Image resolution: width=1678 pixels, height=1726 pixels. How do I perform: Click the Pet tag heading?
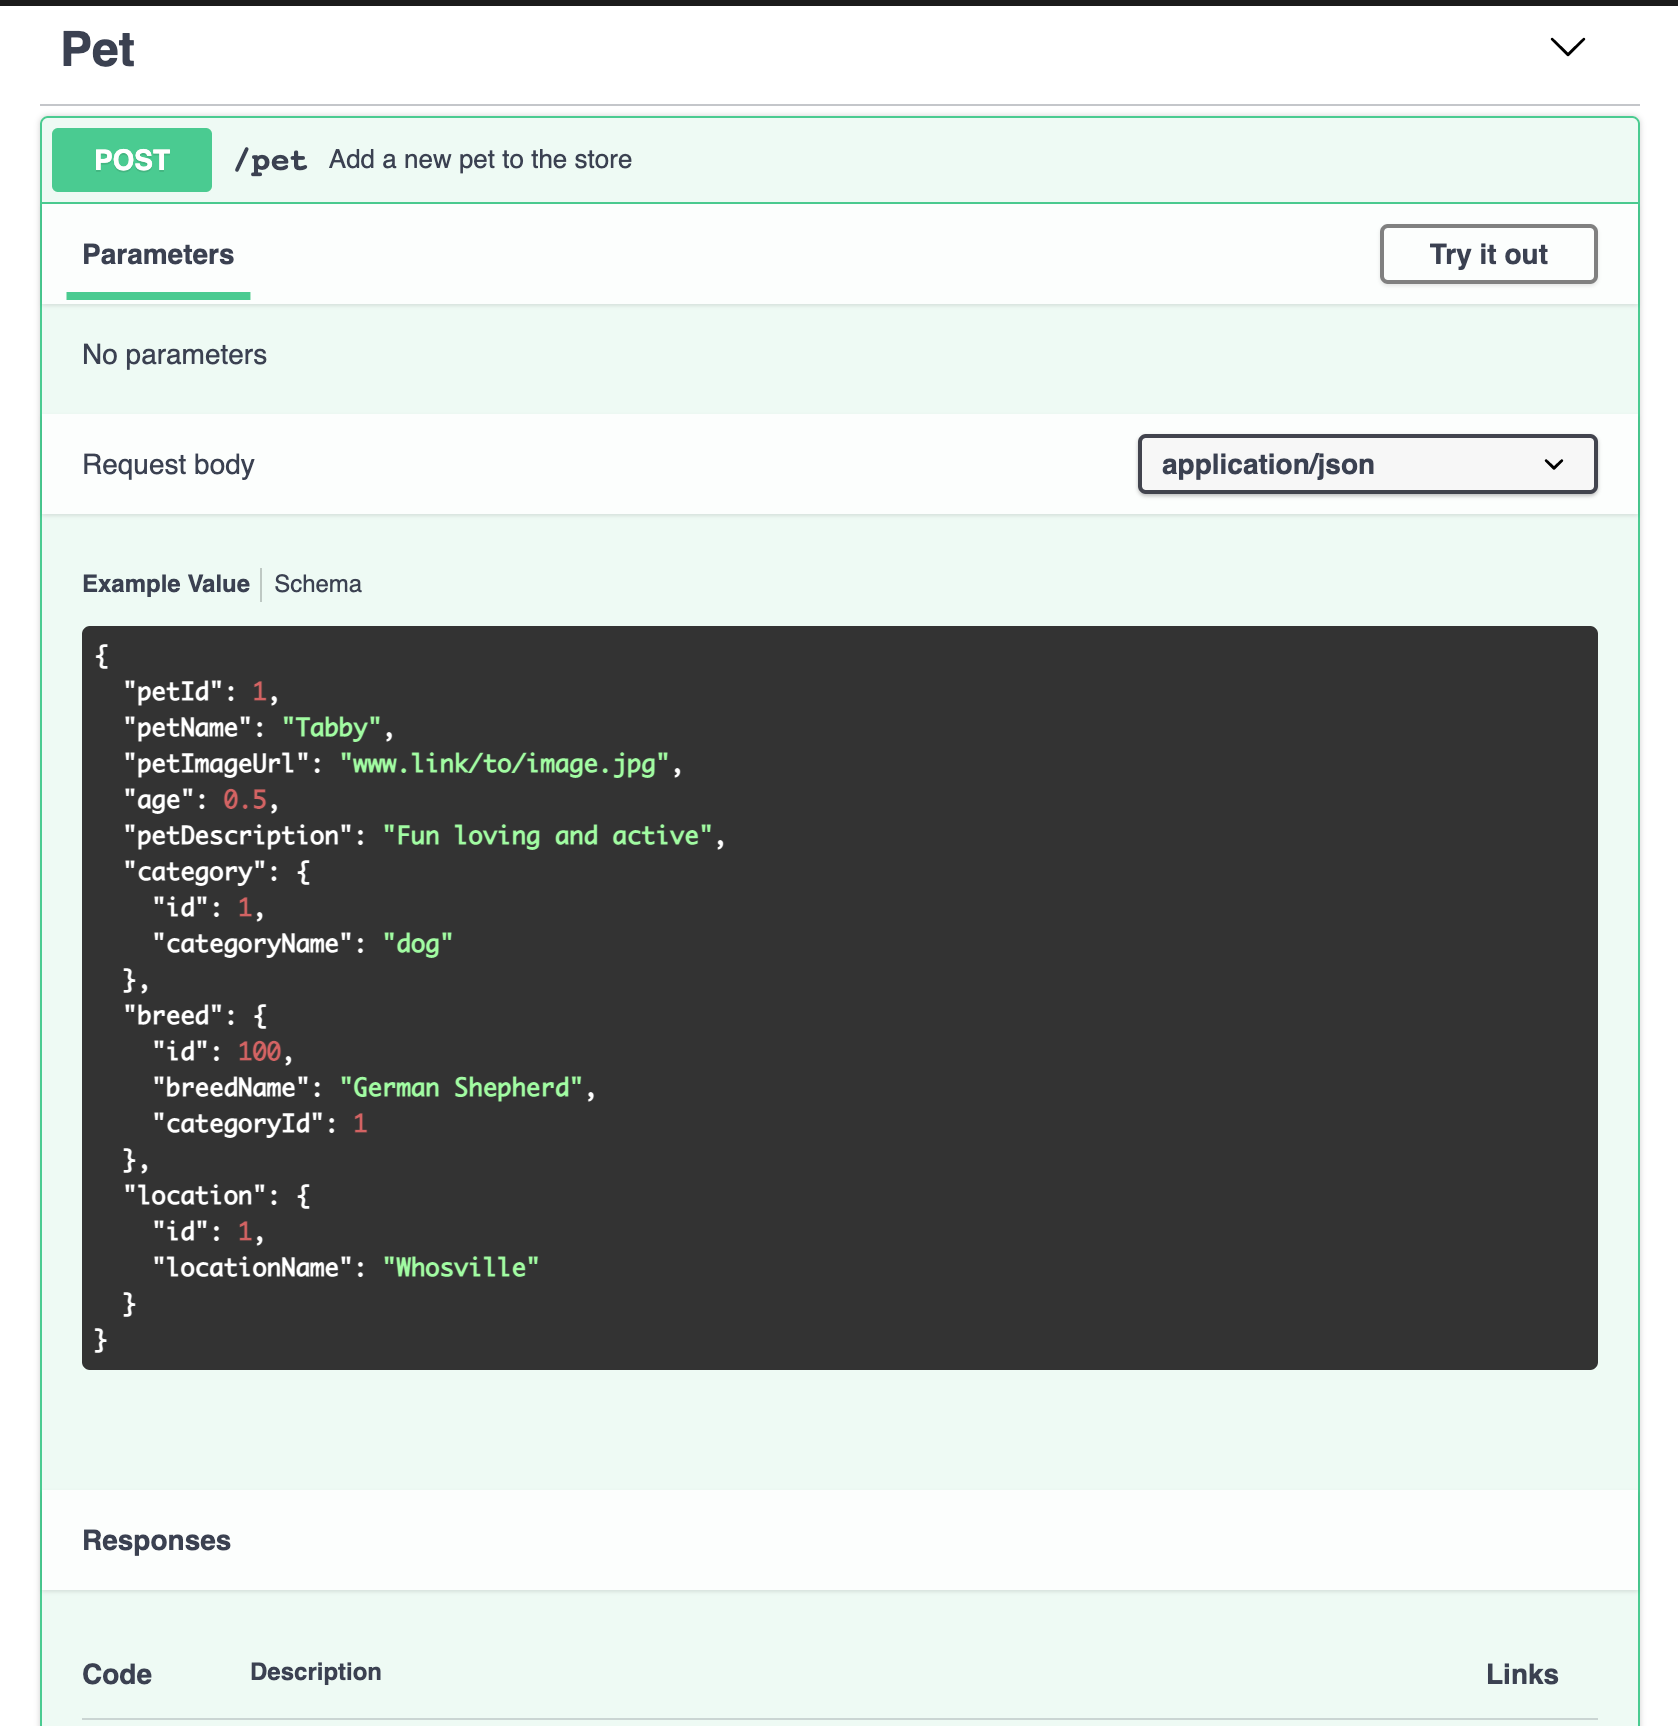(98, 49)
